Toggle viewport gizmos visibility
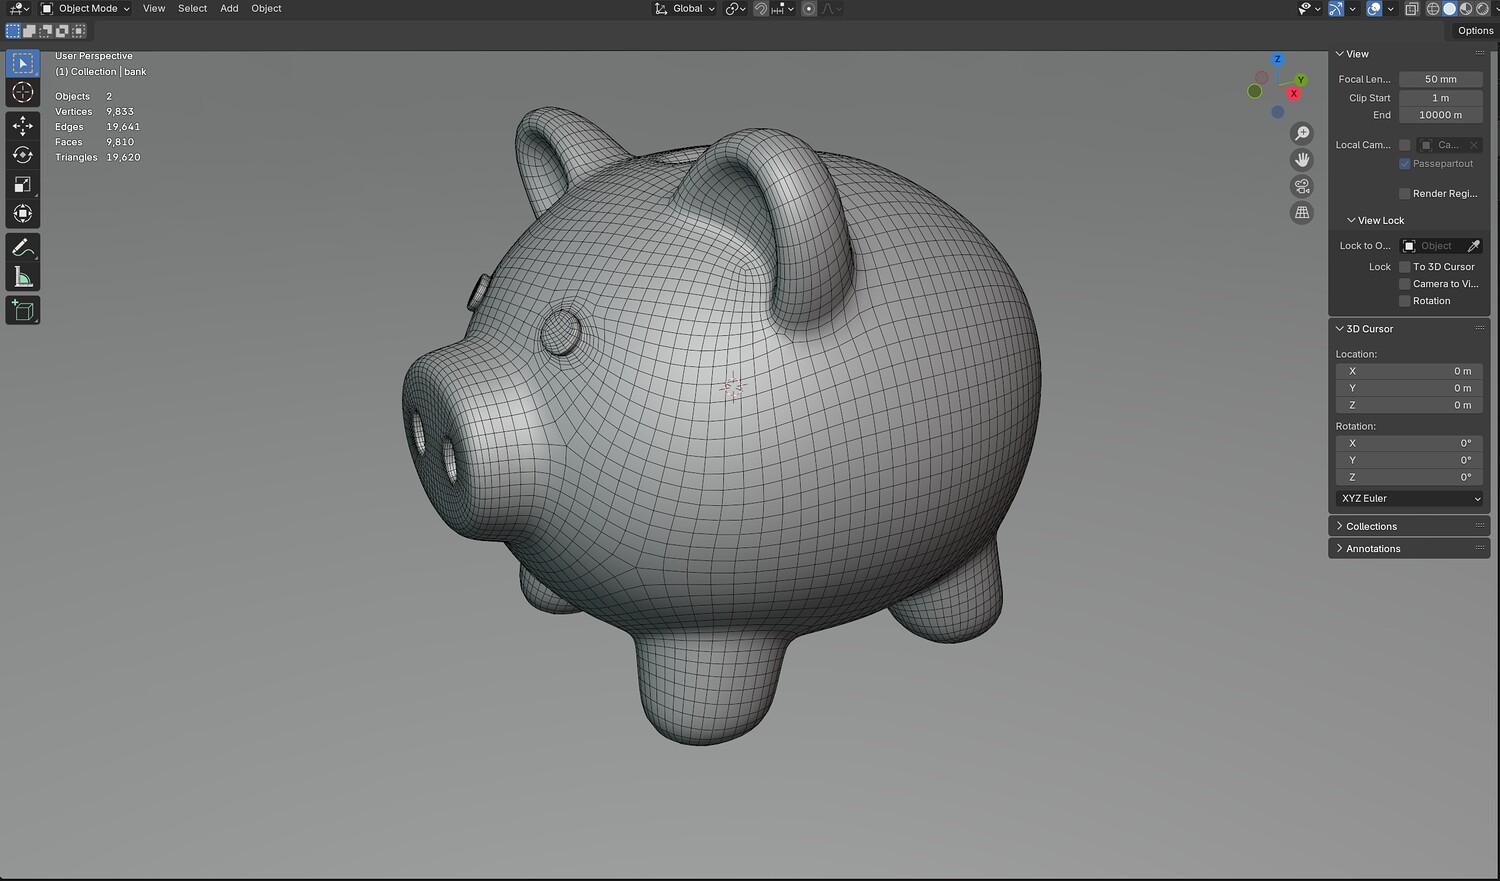 (x=1336, y=9)
